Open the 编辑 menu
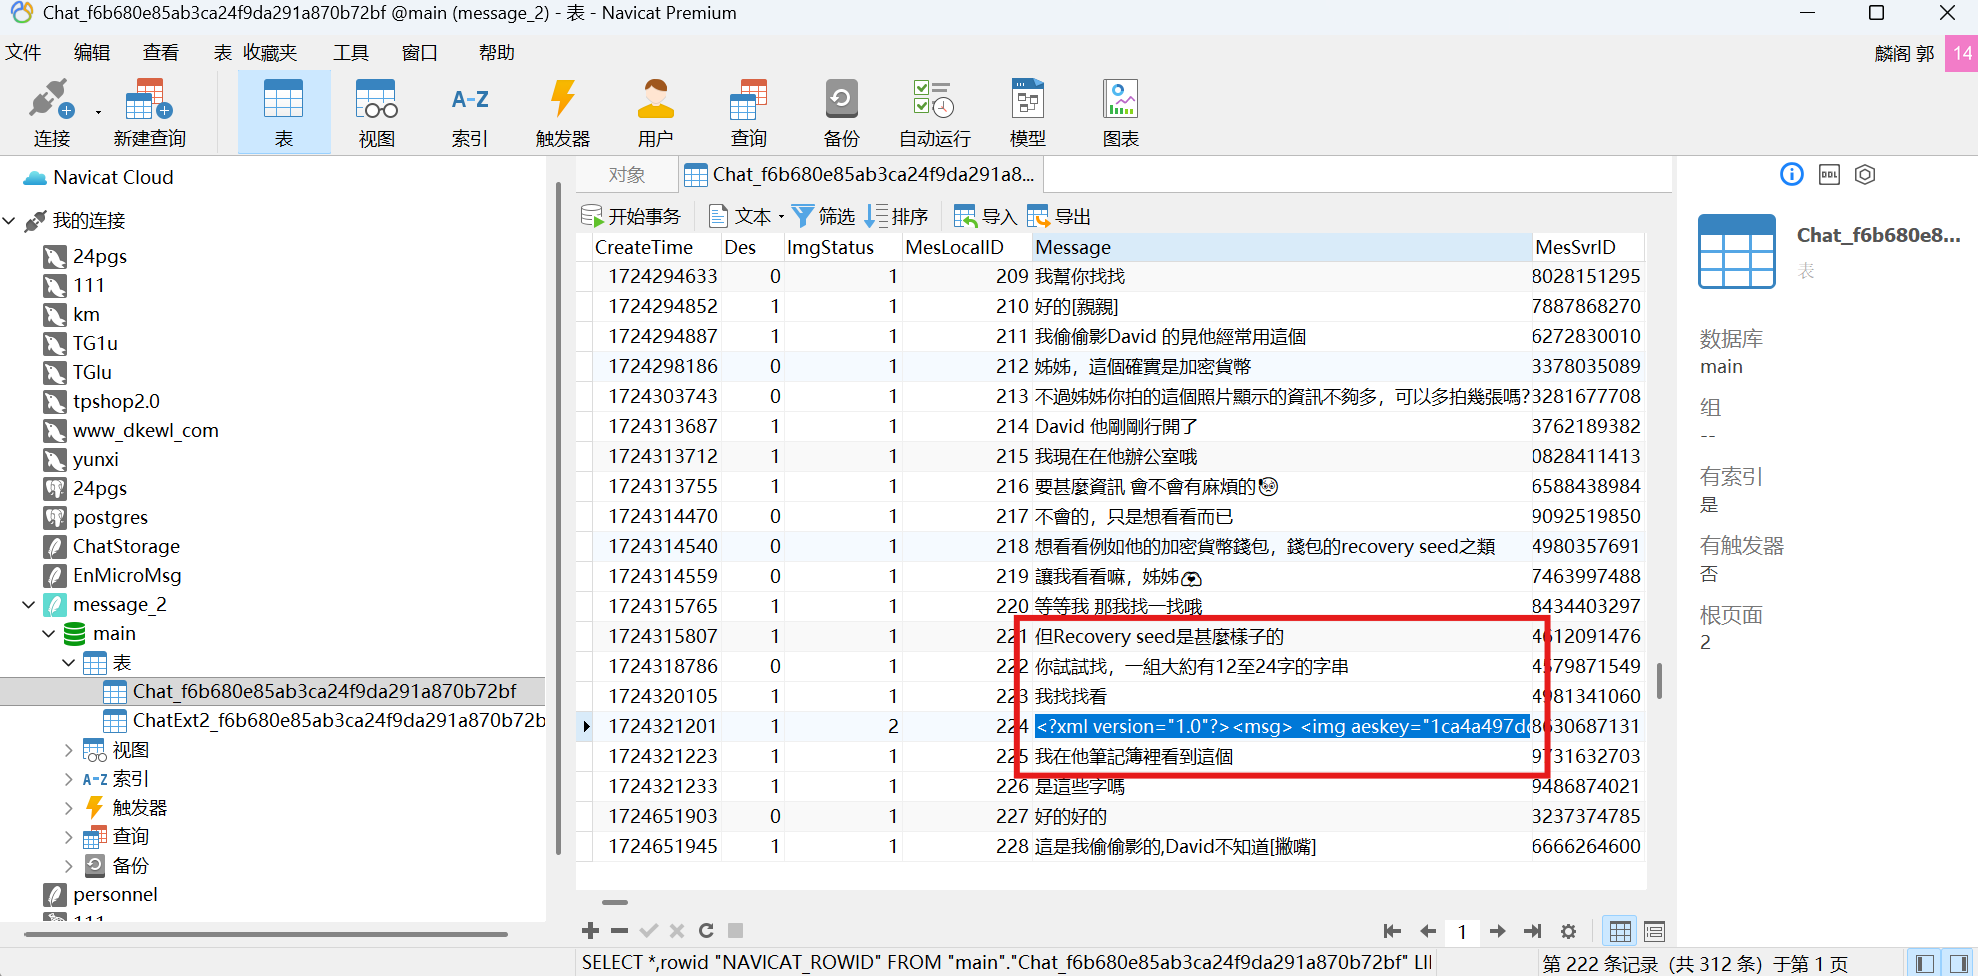 (92, 53)
